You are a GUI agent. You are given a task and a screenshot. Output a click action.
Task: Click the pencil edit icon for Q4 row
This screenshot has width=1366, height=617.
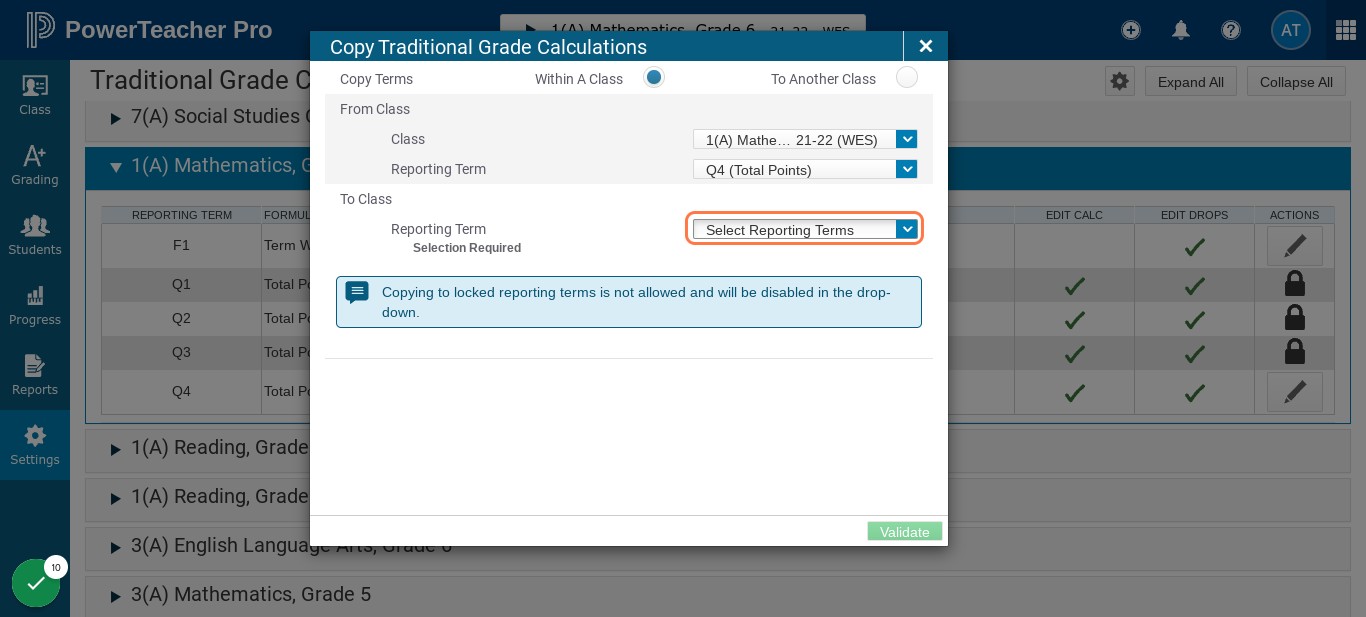[1295, 392]
